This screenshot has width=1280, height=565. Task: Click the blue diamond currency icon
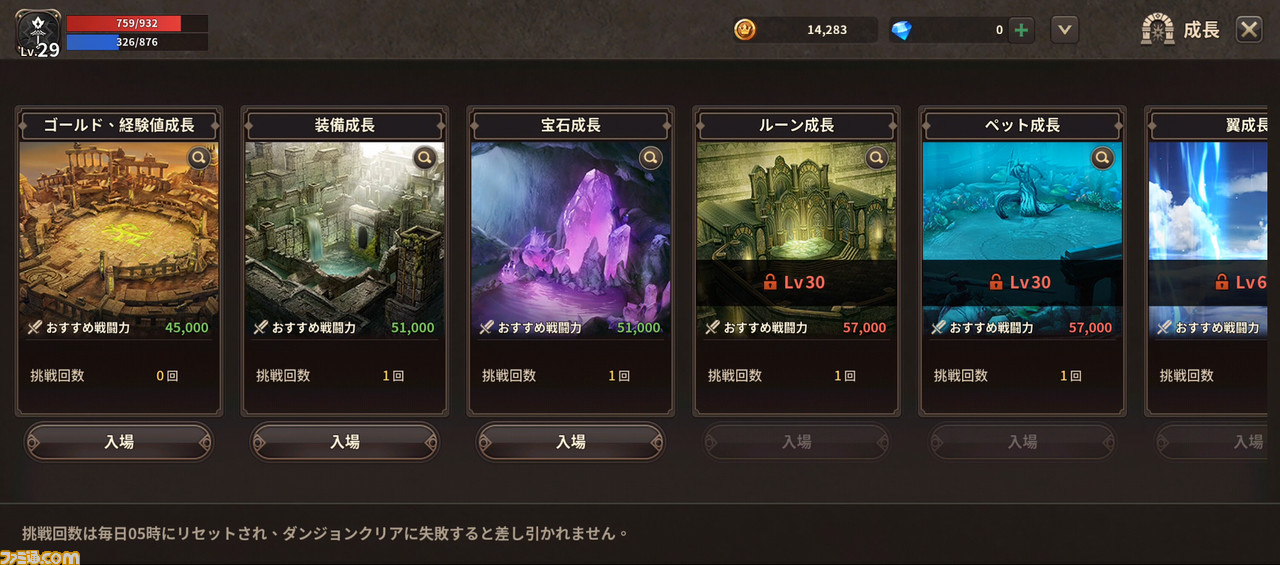tap(902, 30)
